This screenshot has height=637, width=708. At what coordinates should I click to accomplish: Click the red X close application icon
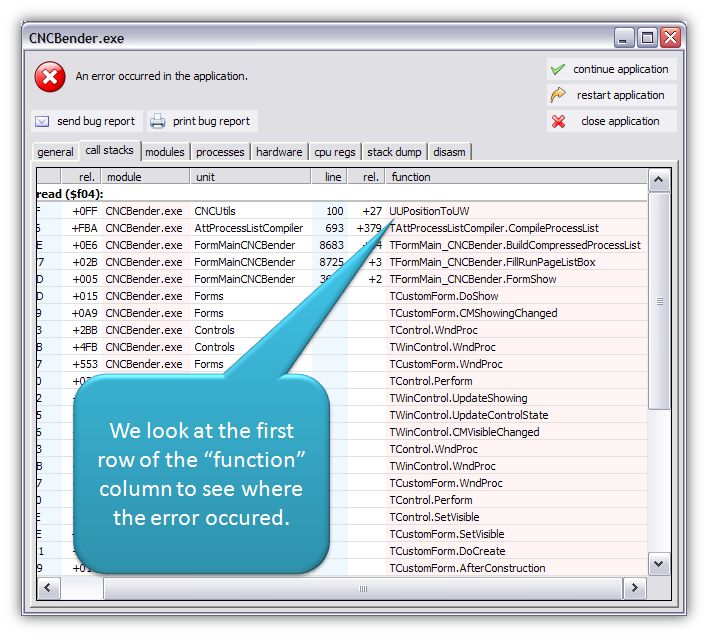(558, 122)
